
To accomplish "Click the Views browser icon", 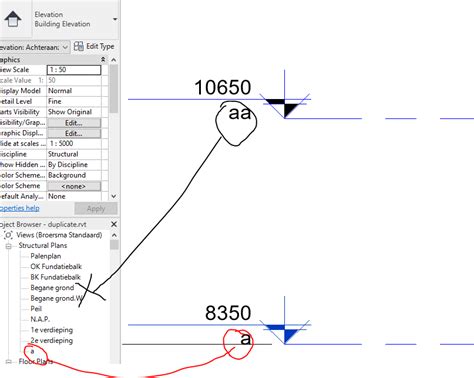I will tap(8, 235).
